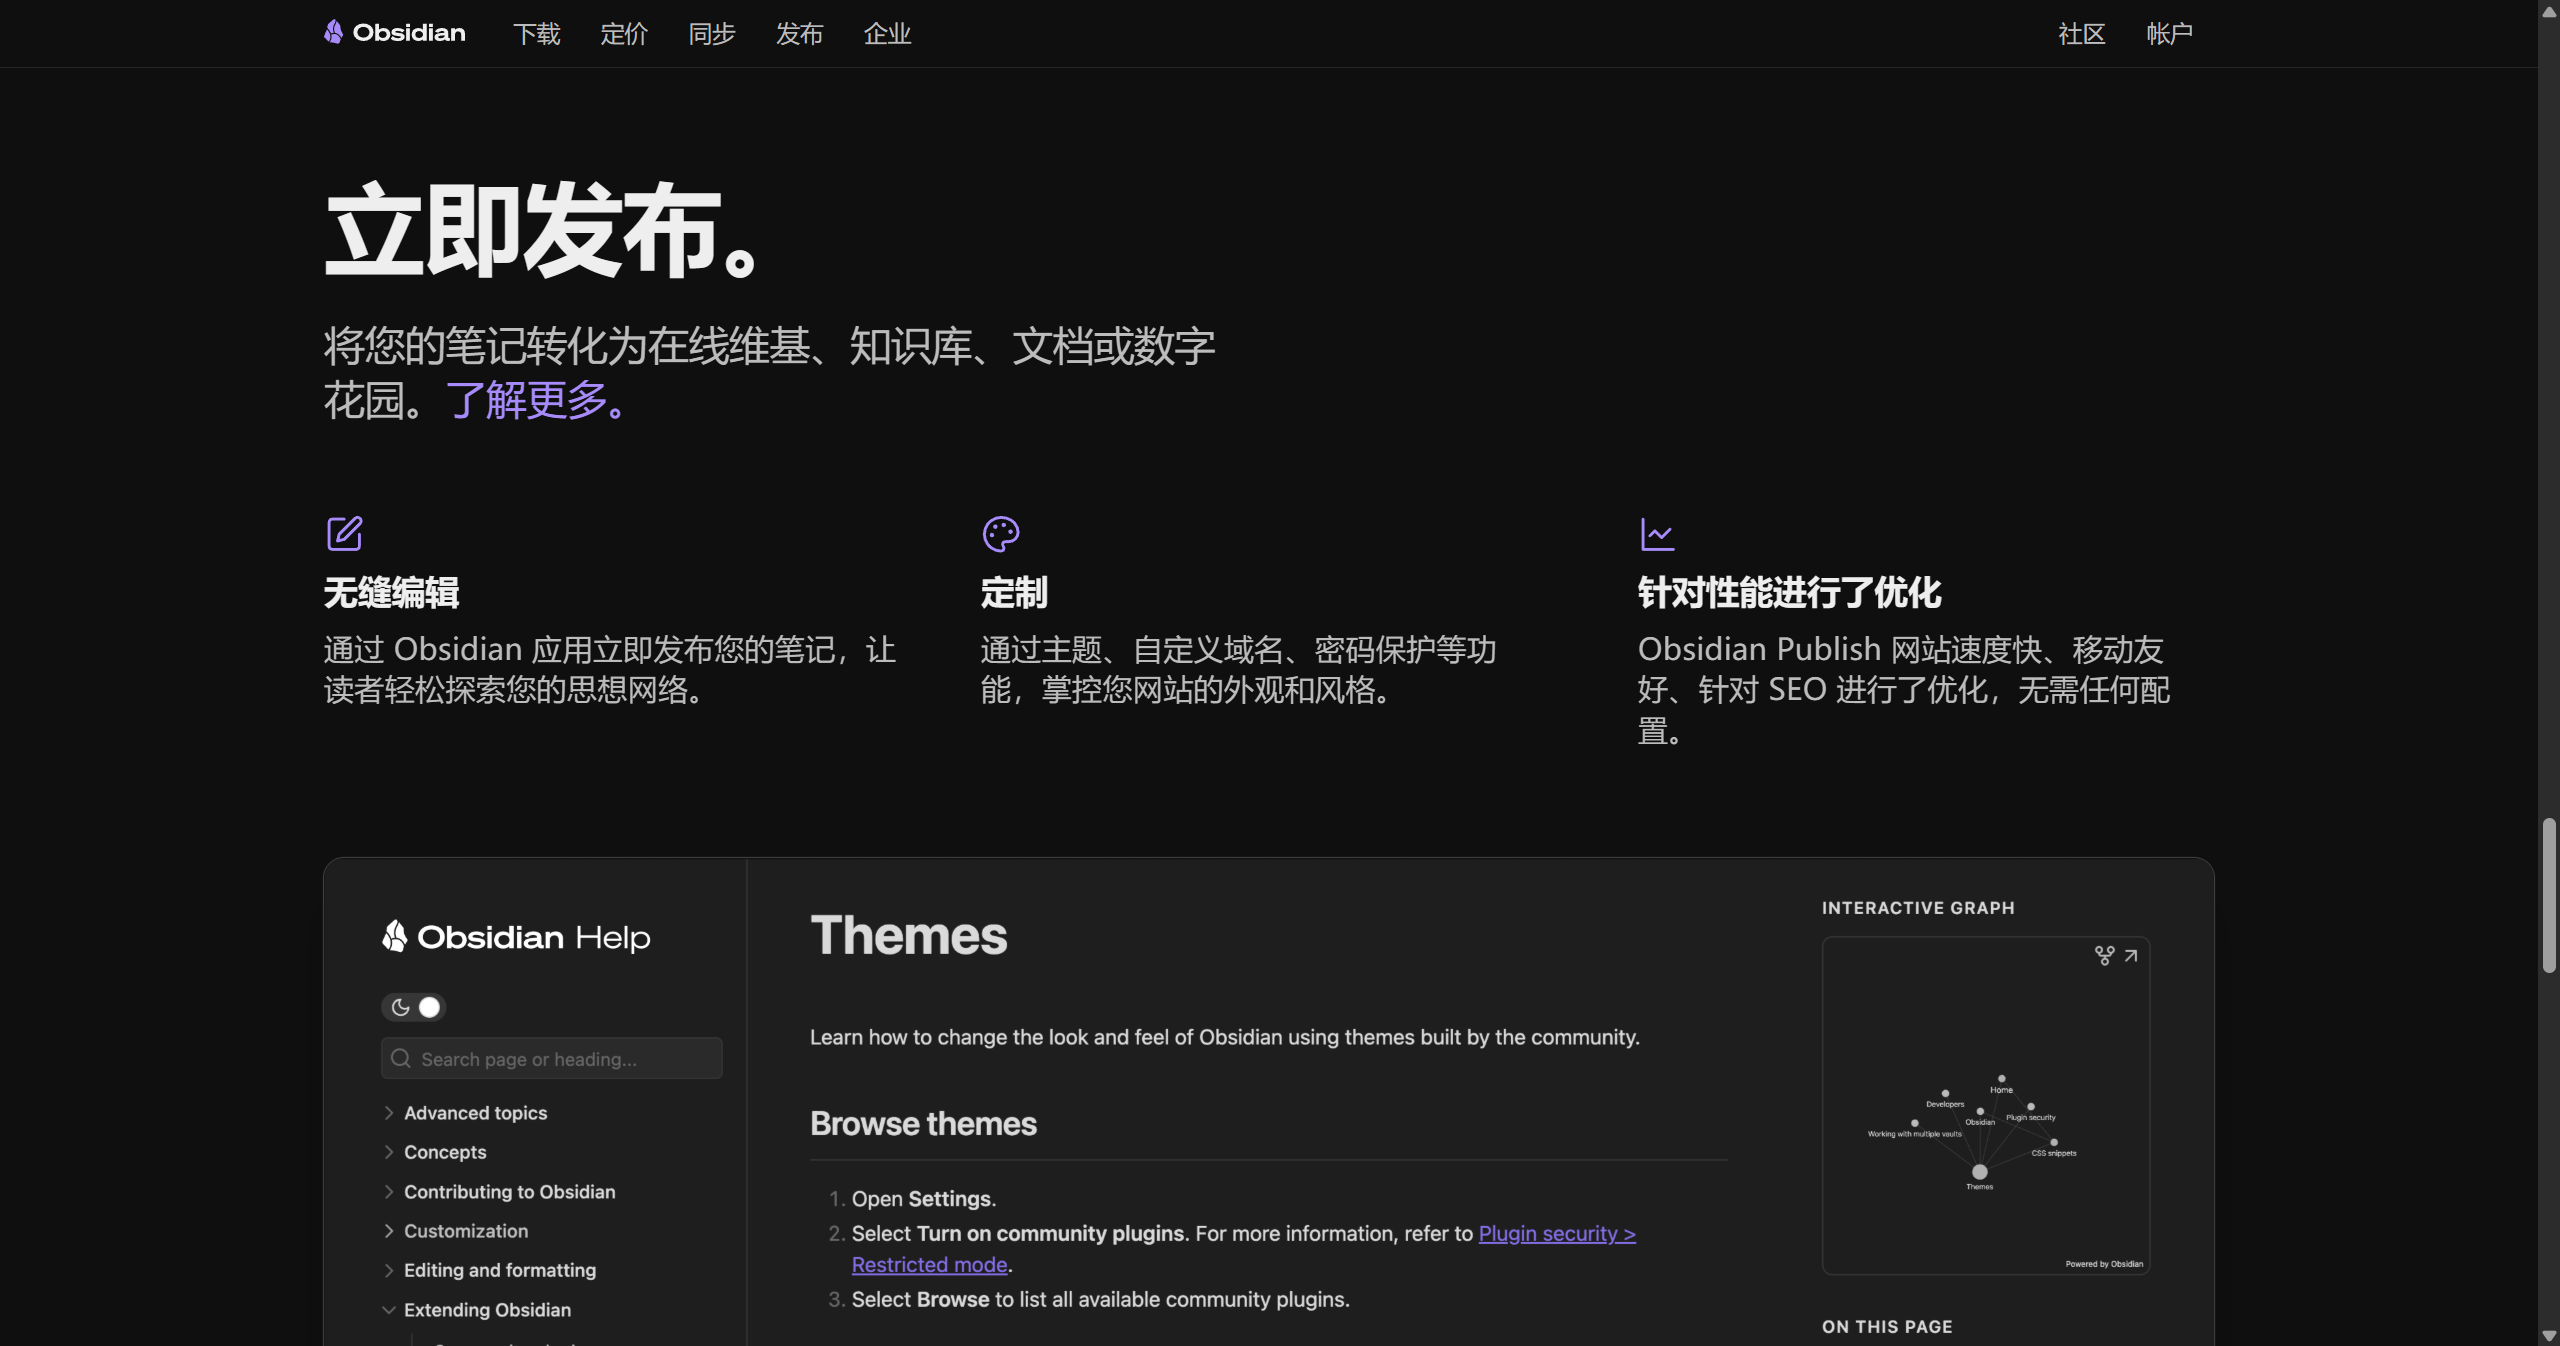Click the 无缝编辑 heading
The width and height of the screenshot is (2560, 1346).
391,593
